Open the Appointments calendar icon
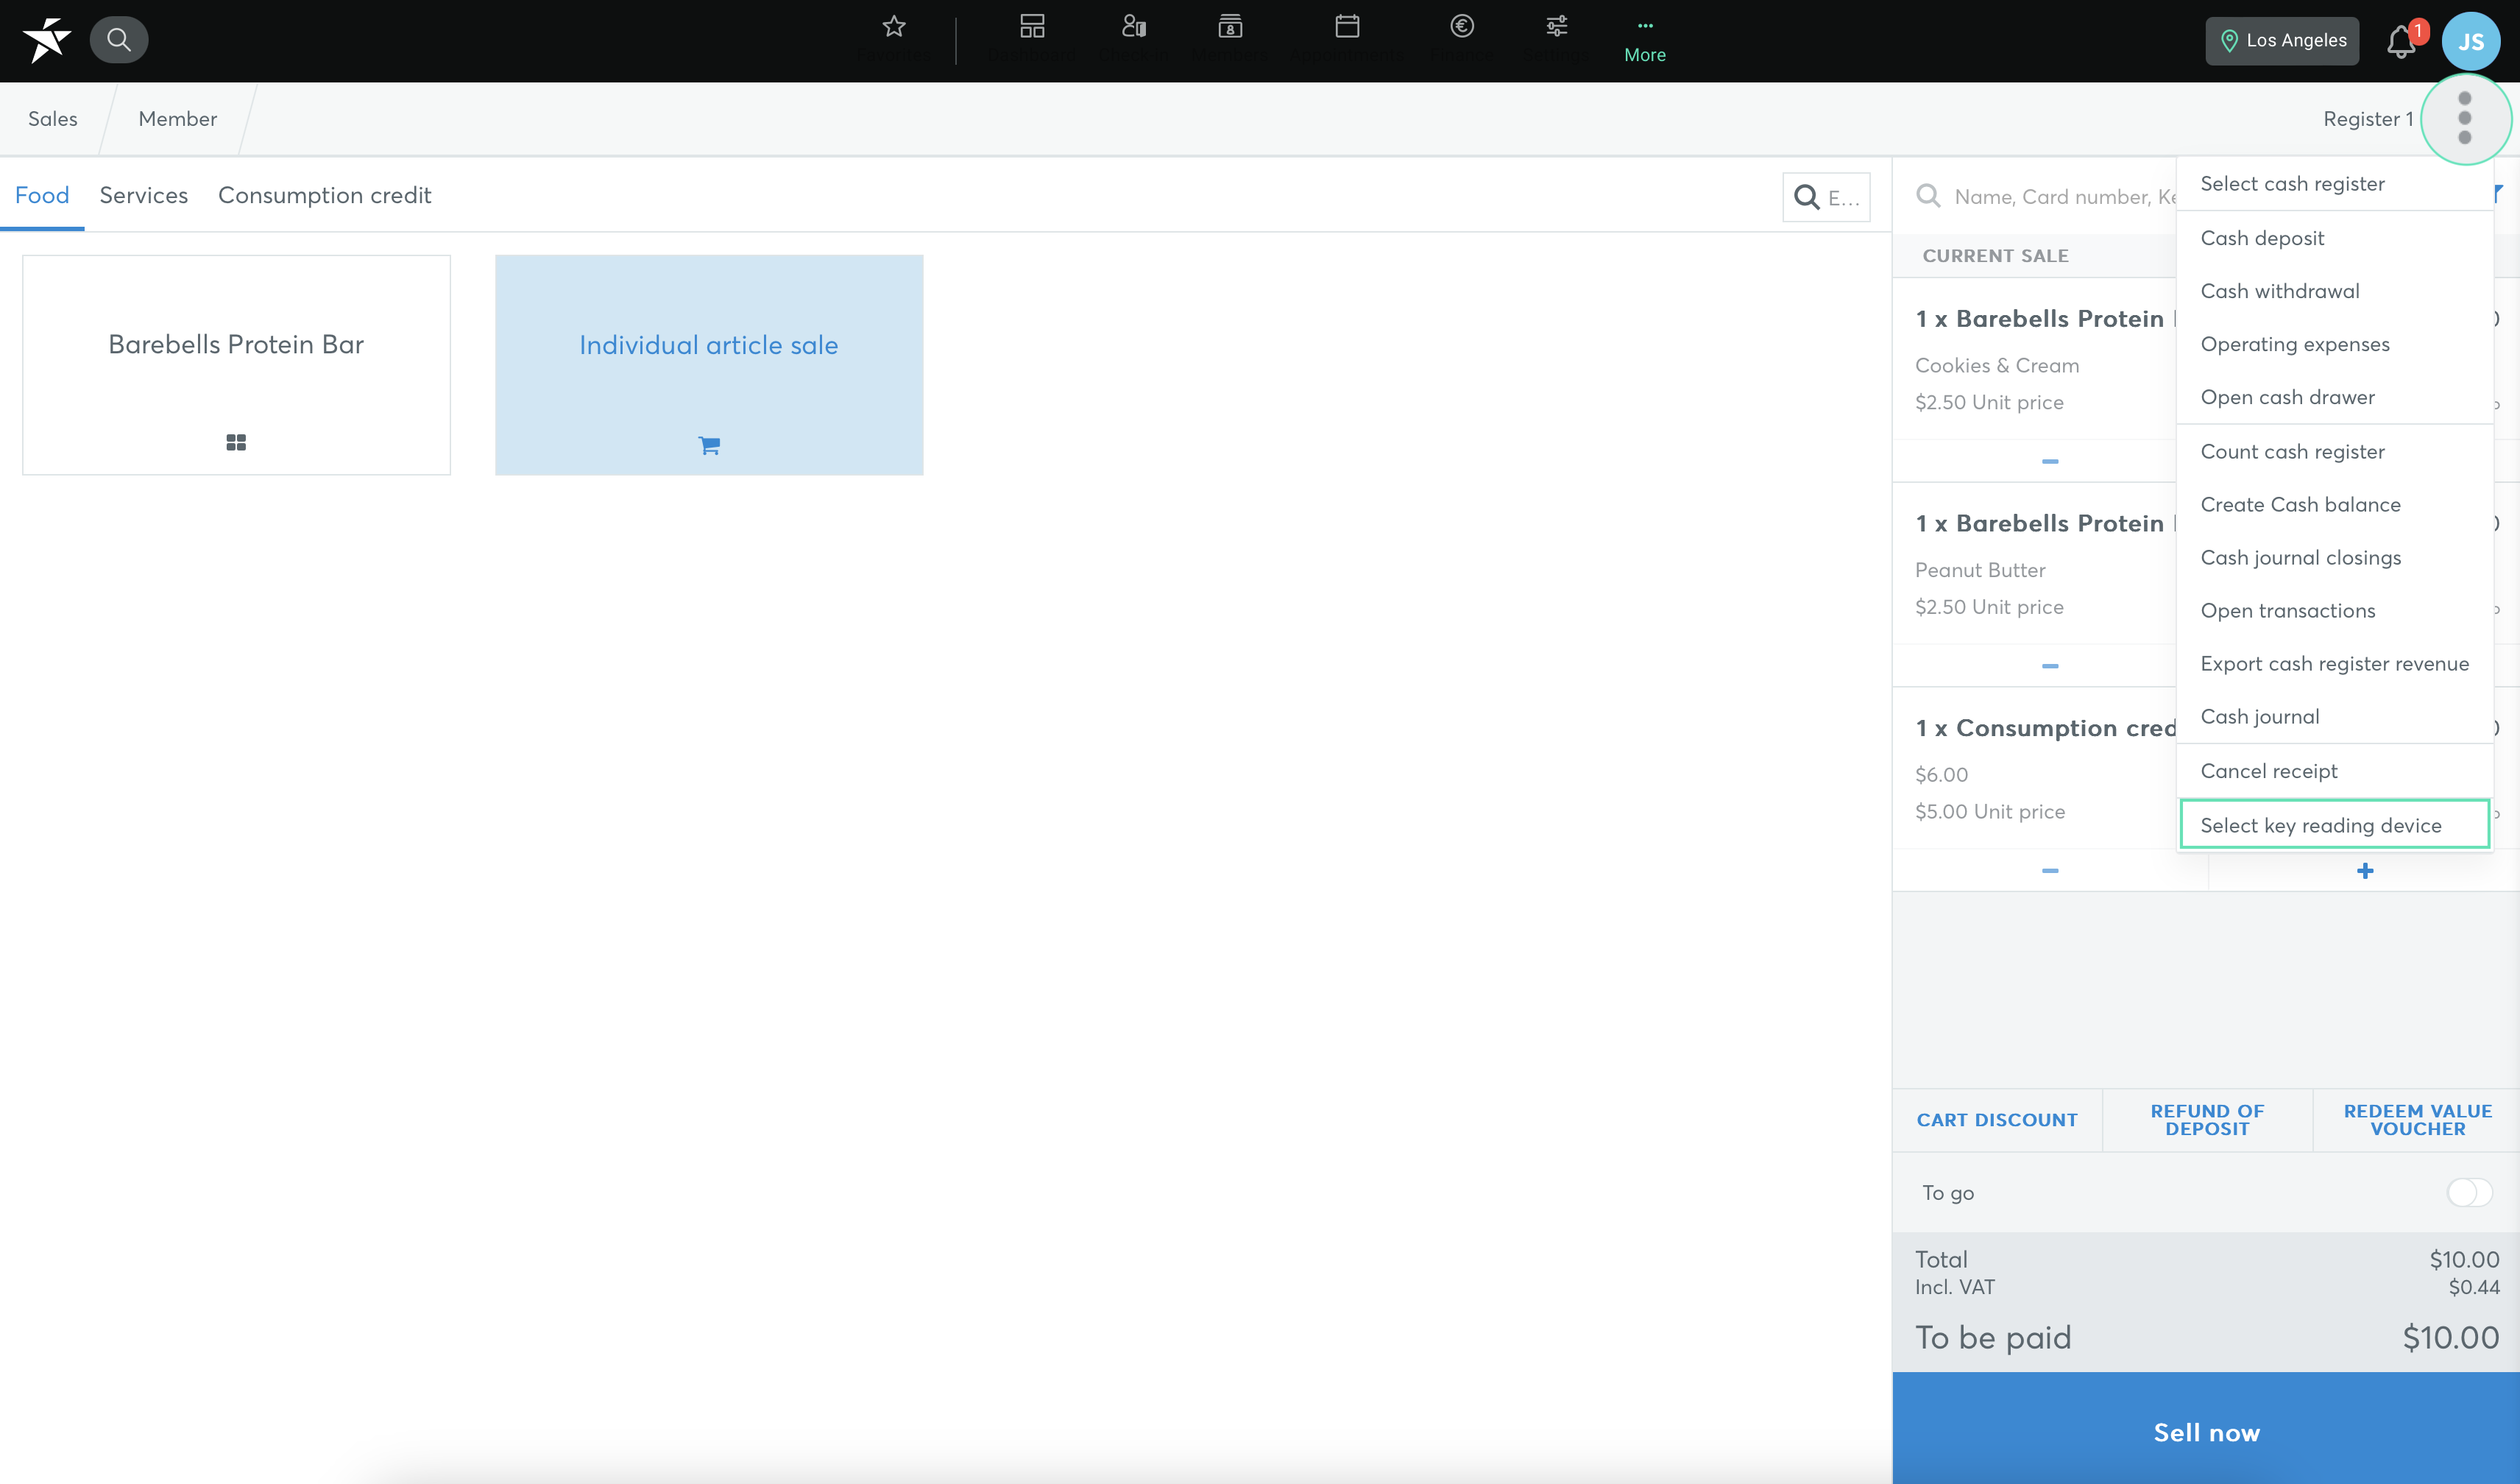 coord(1347,27)
